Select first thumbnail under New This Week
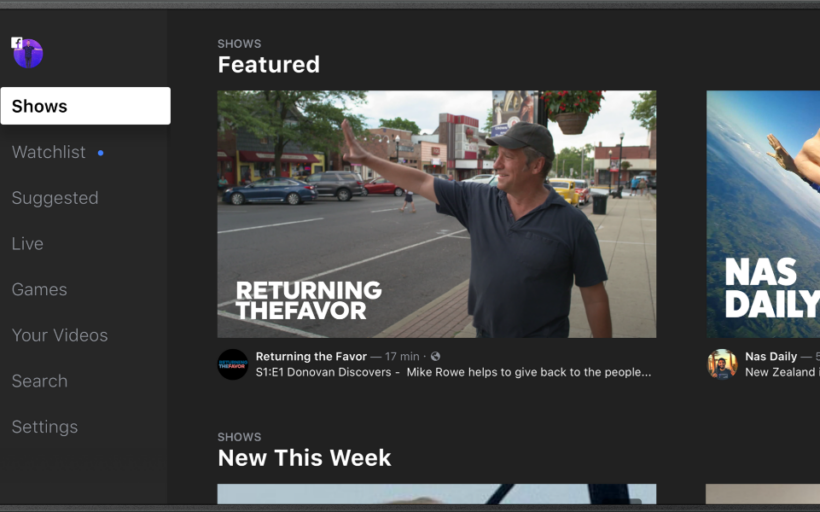The image size is (820, 512). pos(437,494)
